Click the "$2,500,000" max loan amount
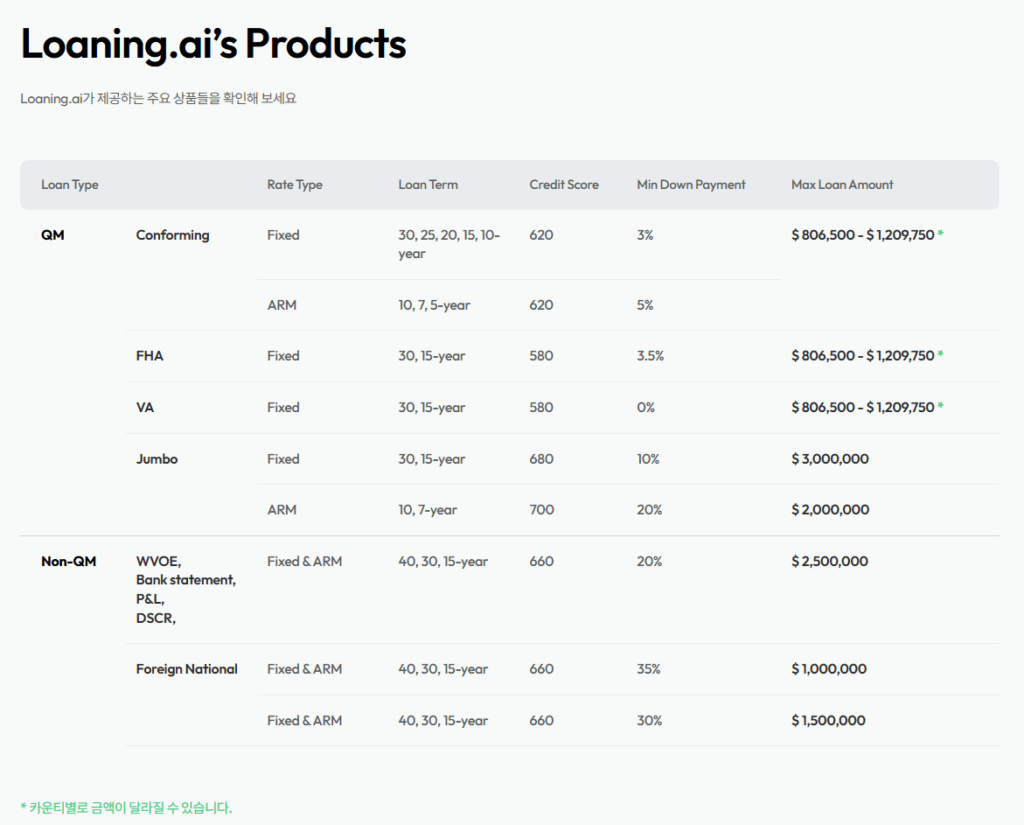 tap(830, 562)
